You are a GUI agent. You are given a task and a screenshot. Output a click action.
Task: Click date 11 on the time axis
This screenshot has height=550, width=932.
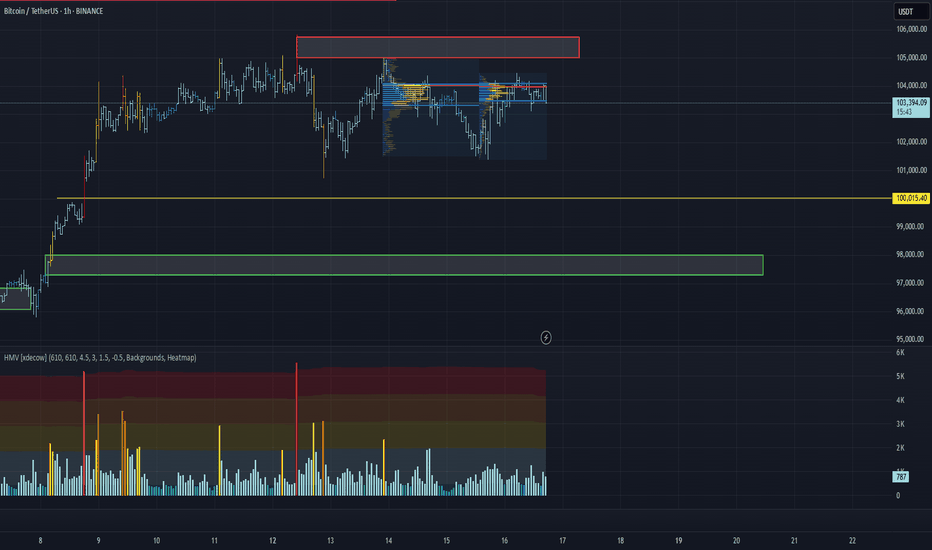(x=215, y=540)
